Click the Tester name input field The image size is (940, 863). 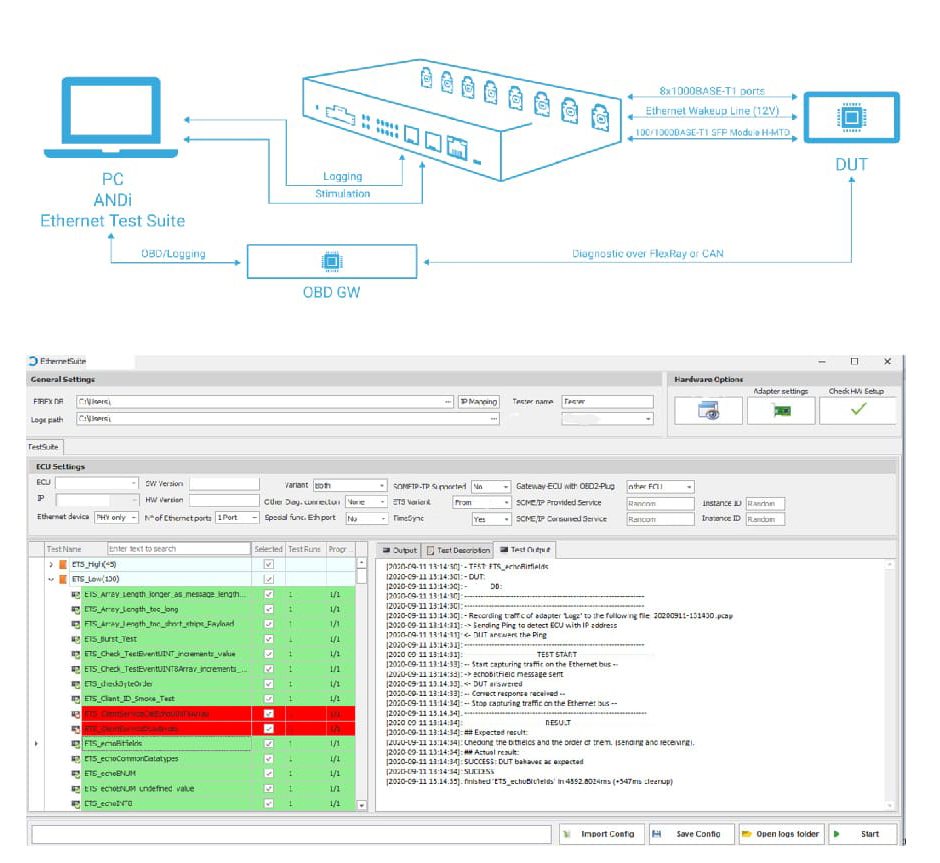click(607, 402)
